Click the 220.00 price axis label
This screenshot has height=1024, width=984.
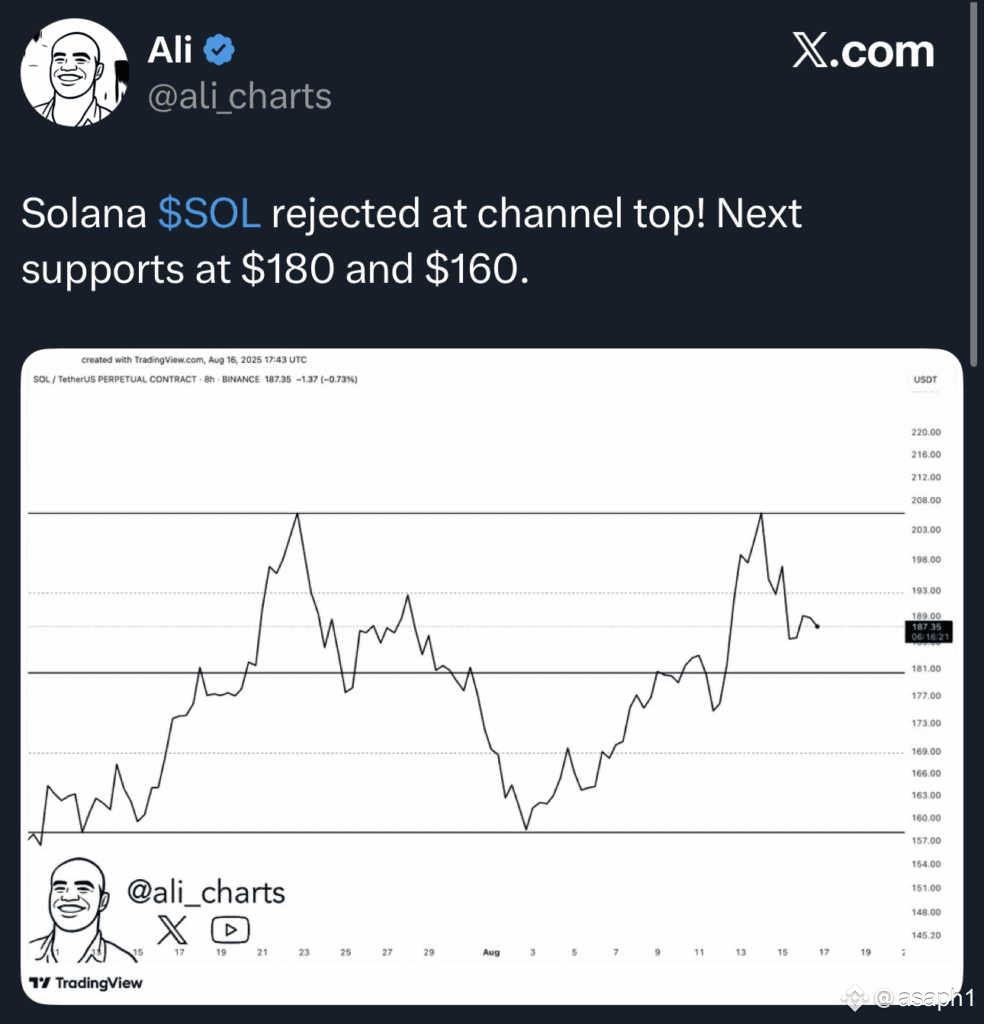(x=926, y=432)
